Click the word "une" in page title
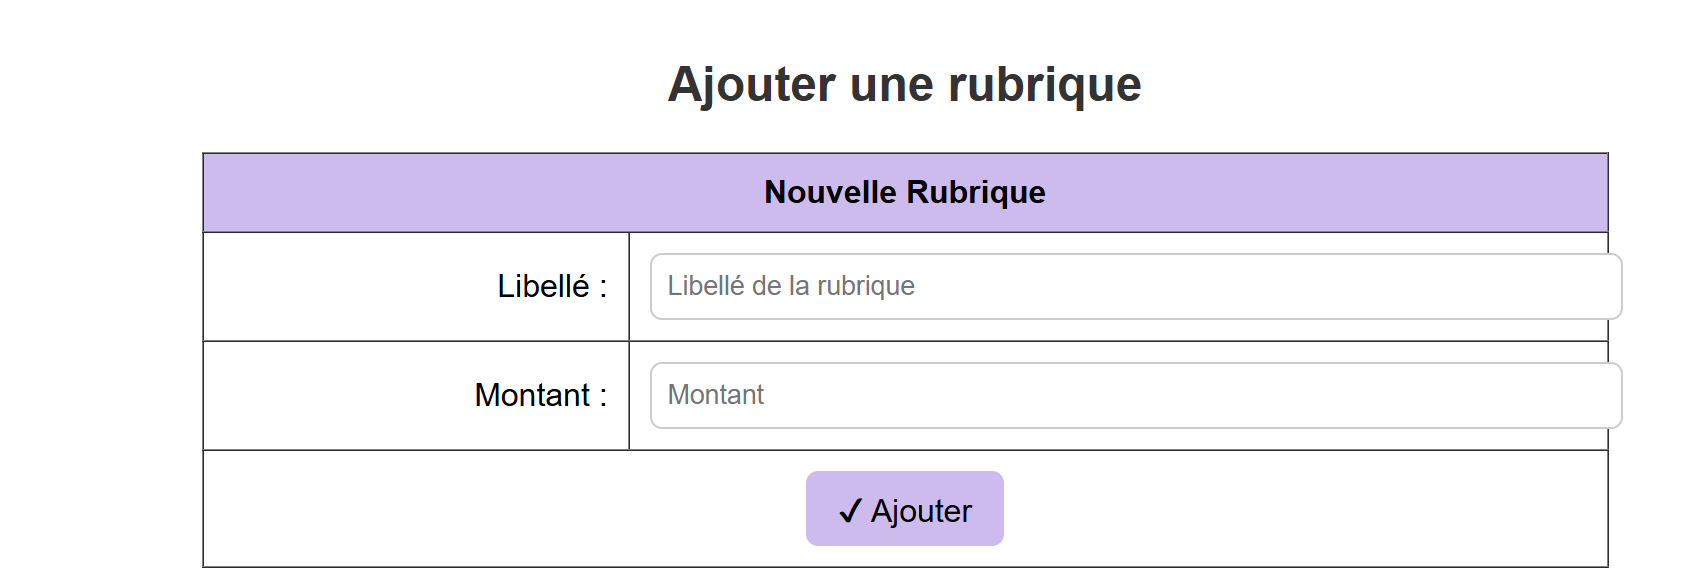1696x577 pixels. (x=891, y=84)
